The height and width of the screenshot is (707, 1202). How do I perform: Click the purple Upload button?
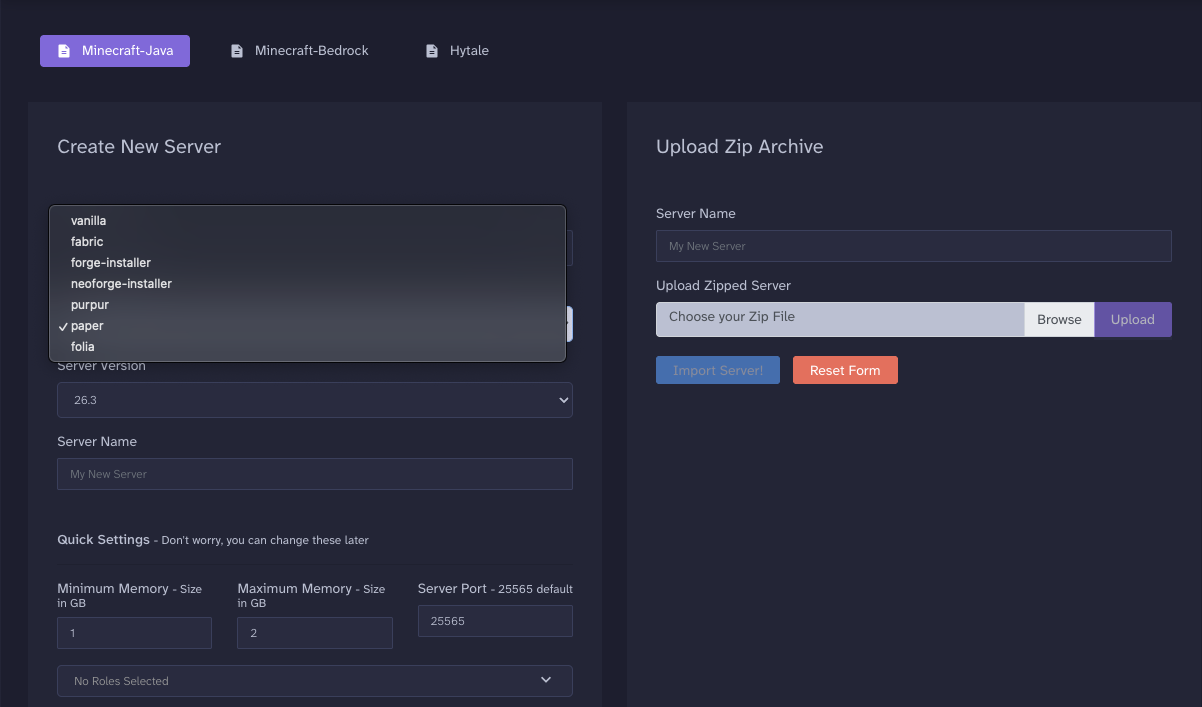[1133, 319]
